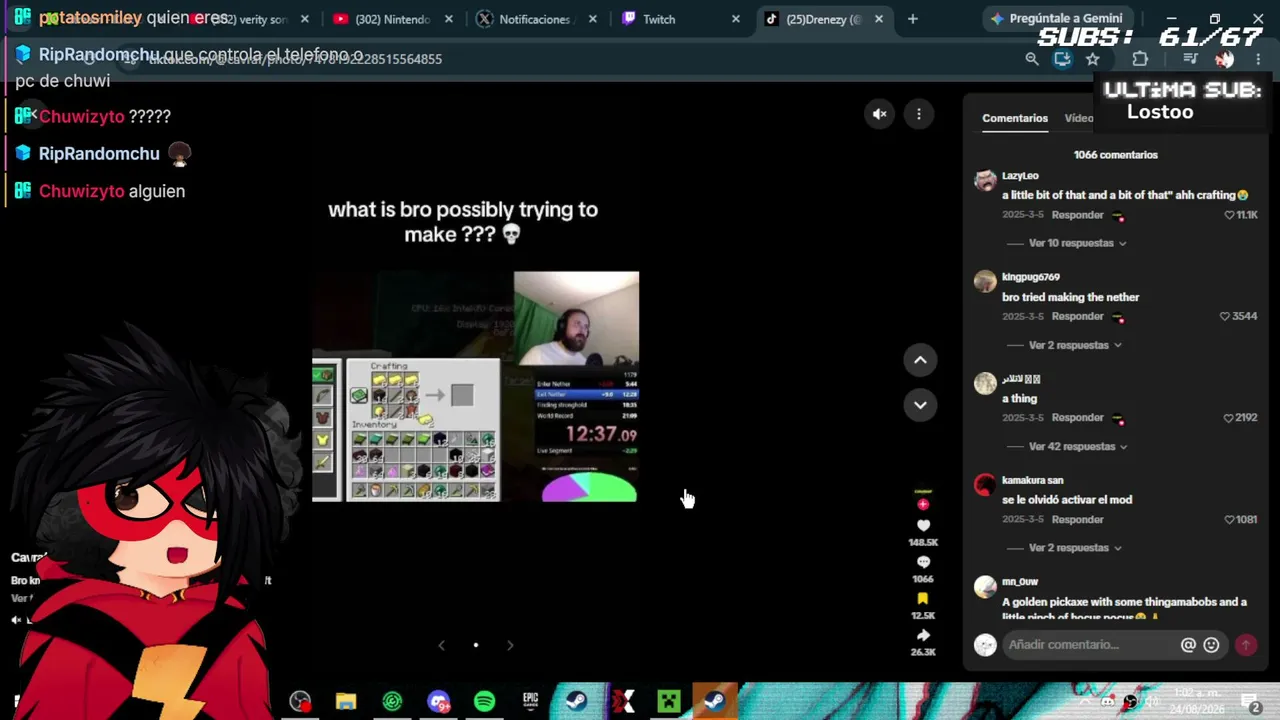Open OBS Studio from the taskbar
Image resolution: width=1280 pixels, height=720 pixels.
300,701
